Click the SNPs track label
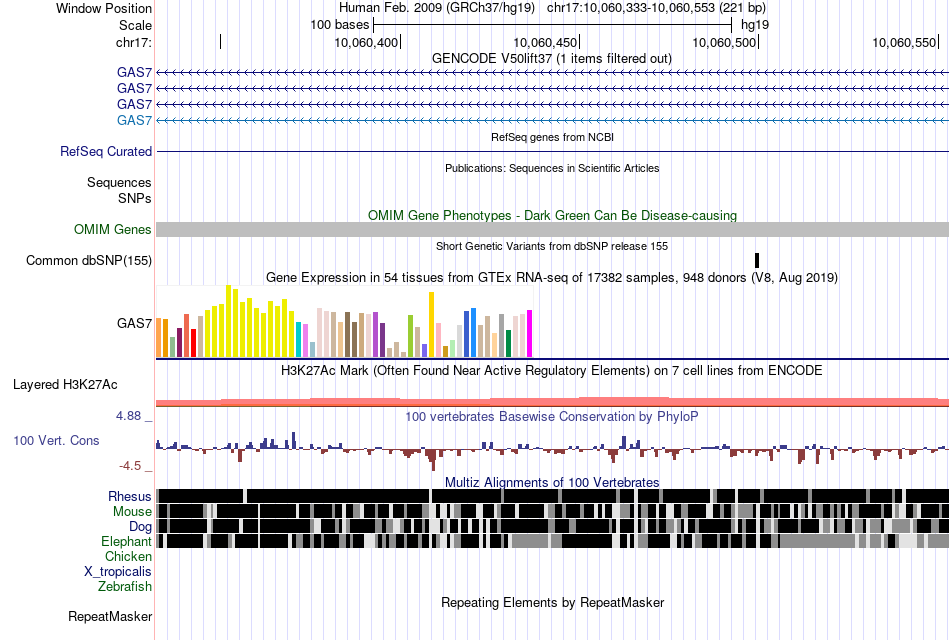The image size is (950, 640). coord(135,198)
